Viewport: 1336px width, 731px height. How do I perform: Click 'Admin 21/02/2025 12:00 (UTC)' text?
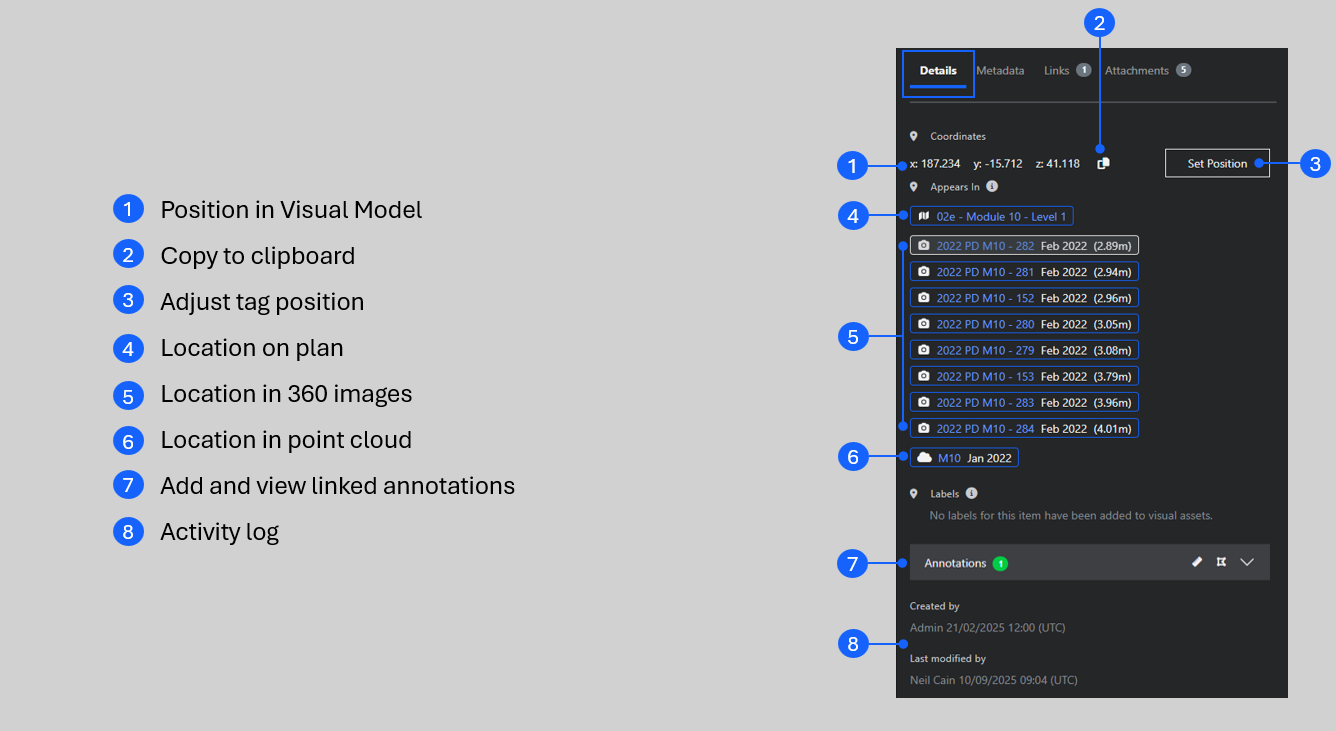point(987,628)
